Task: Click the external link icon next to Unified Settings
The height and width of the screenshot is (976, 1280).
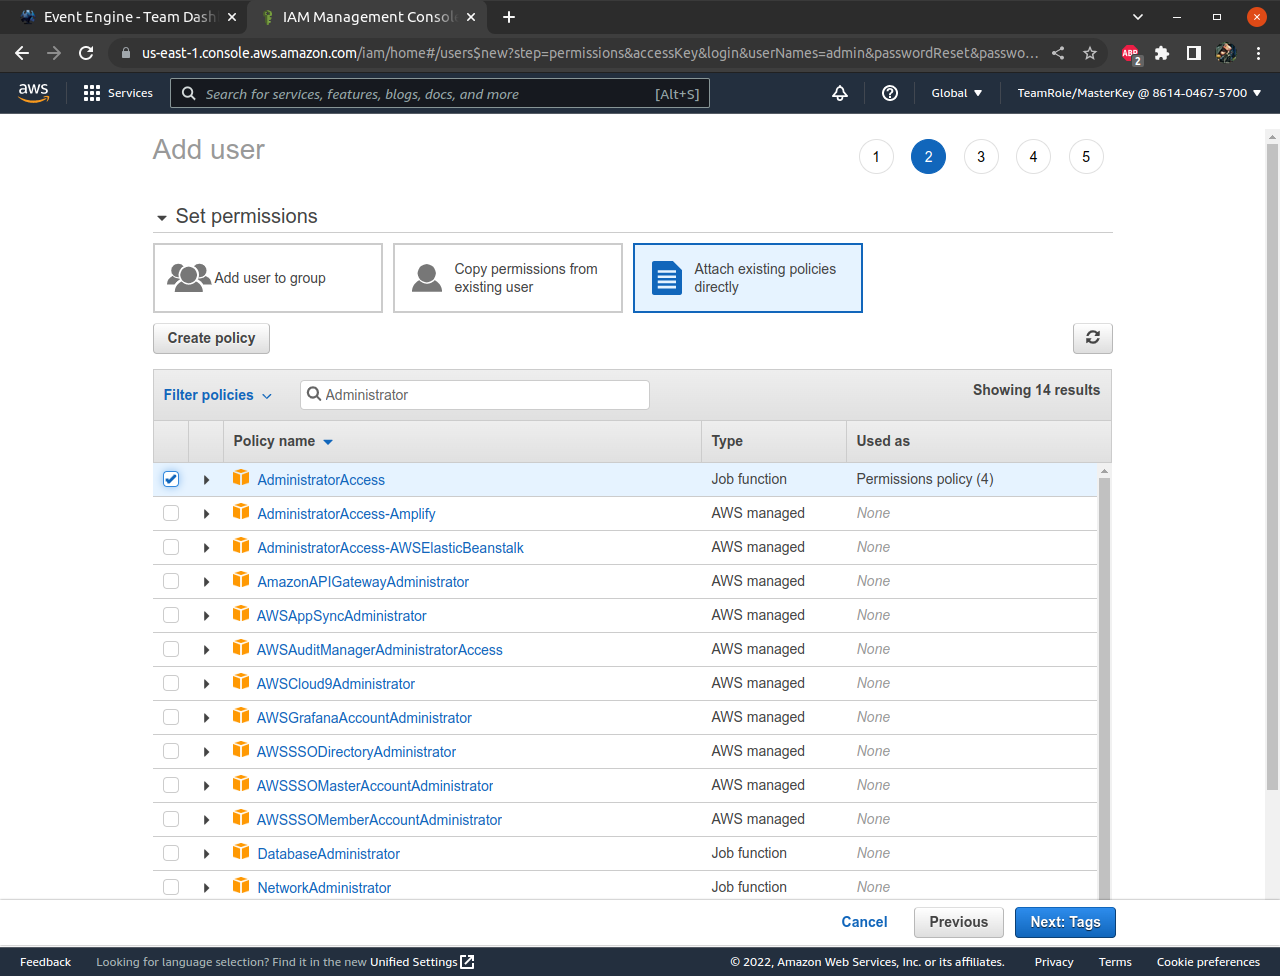Action: [x=467, y=962]
